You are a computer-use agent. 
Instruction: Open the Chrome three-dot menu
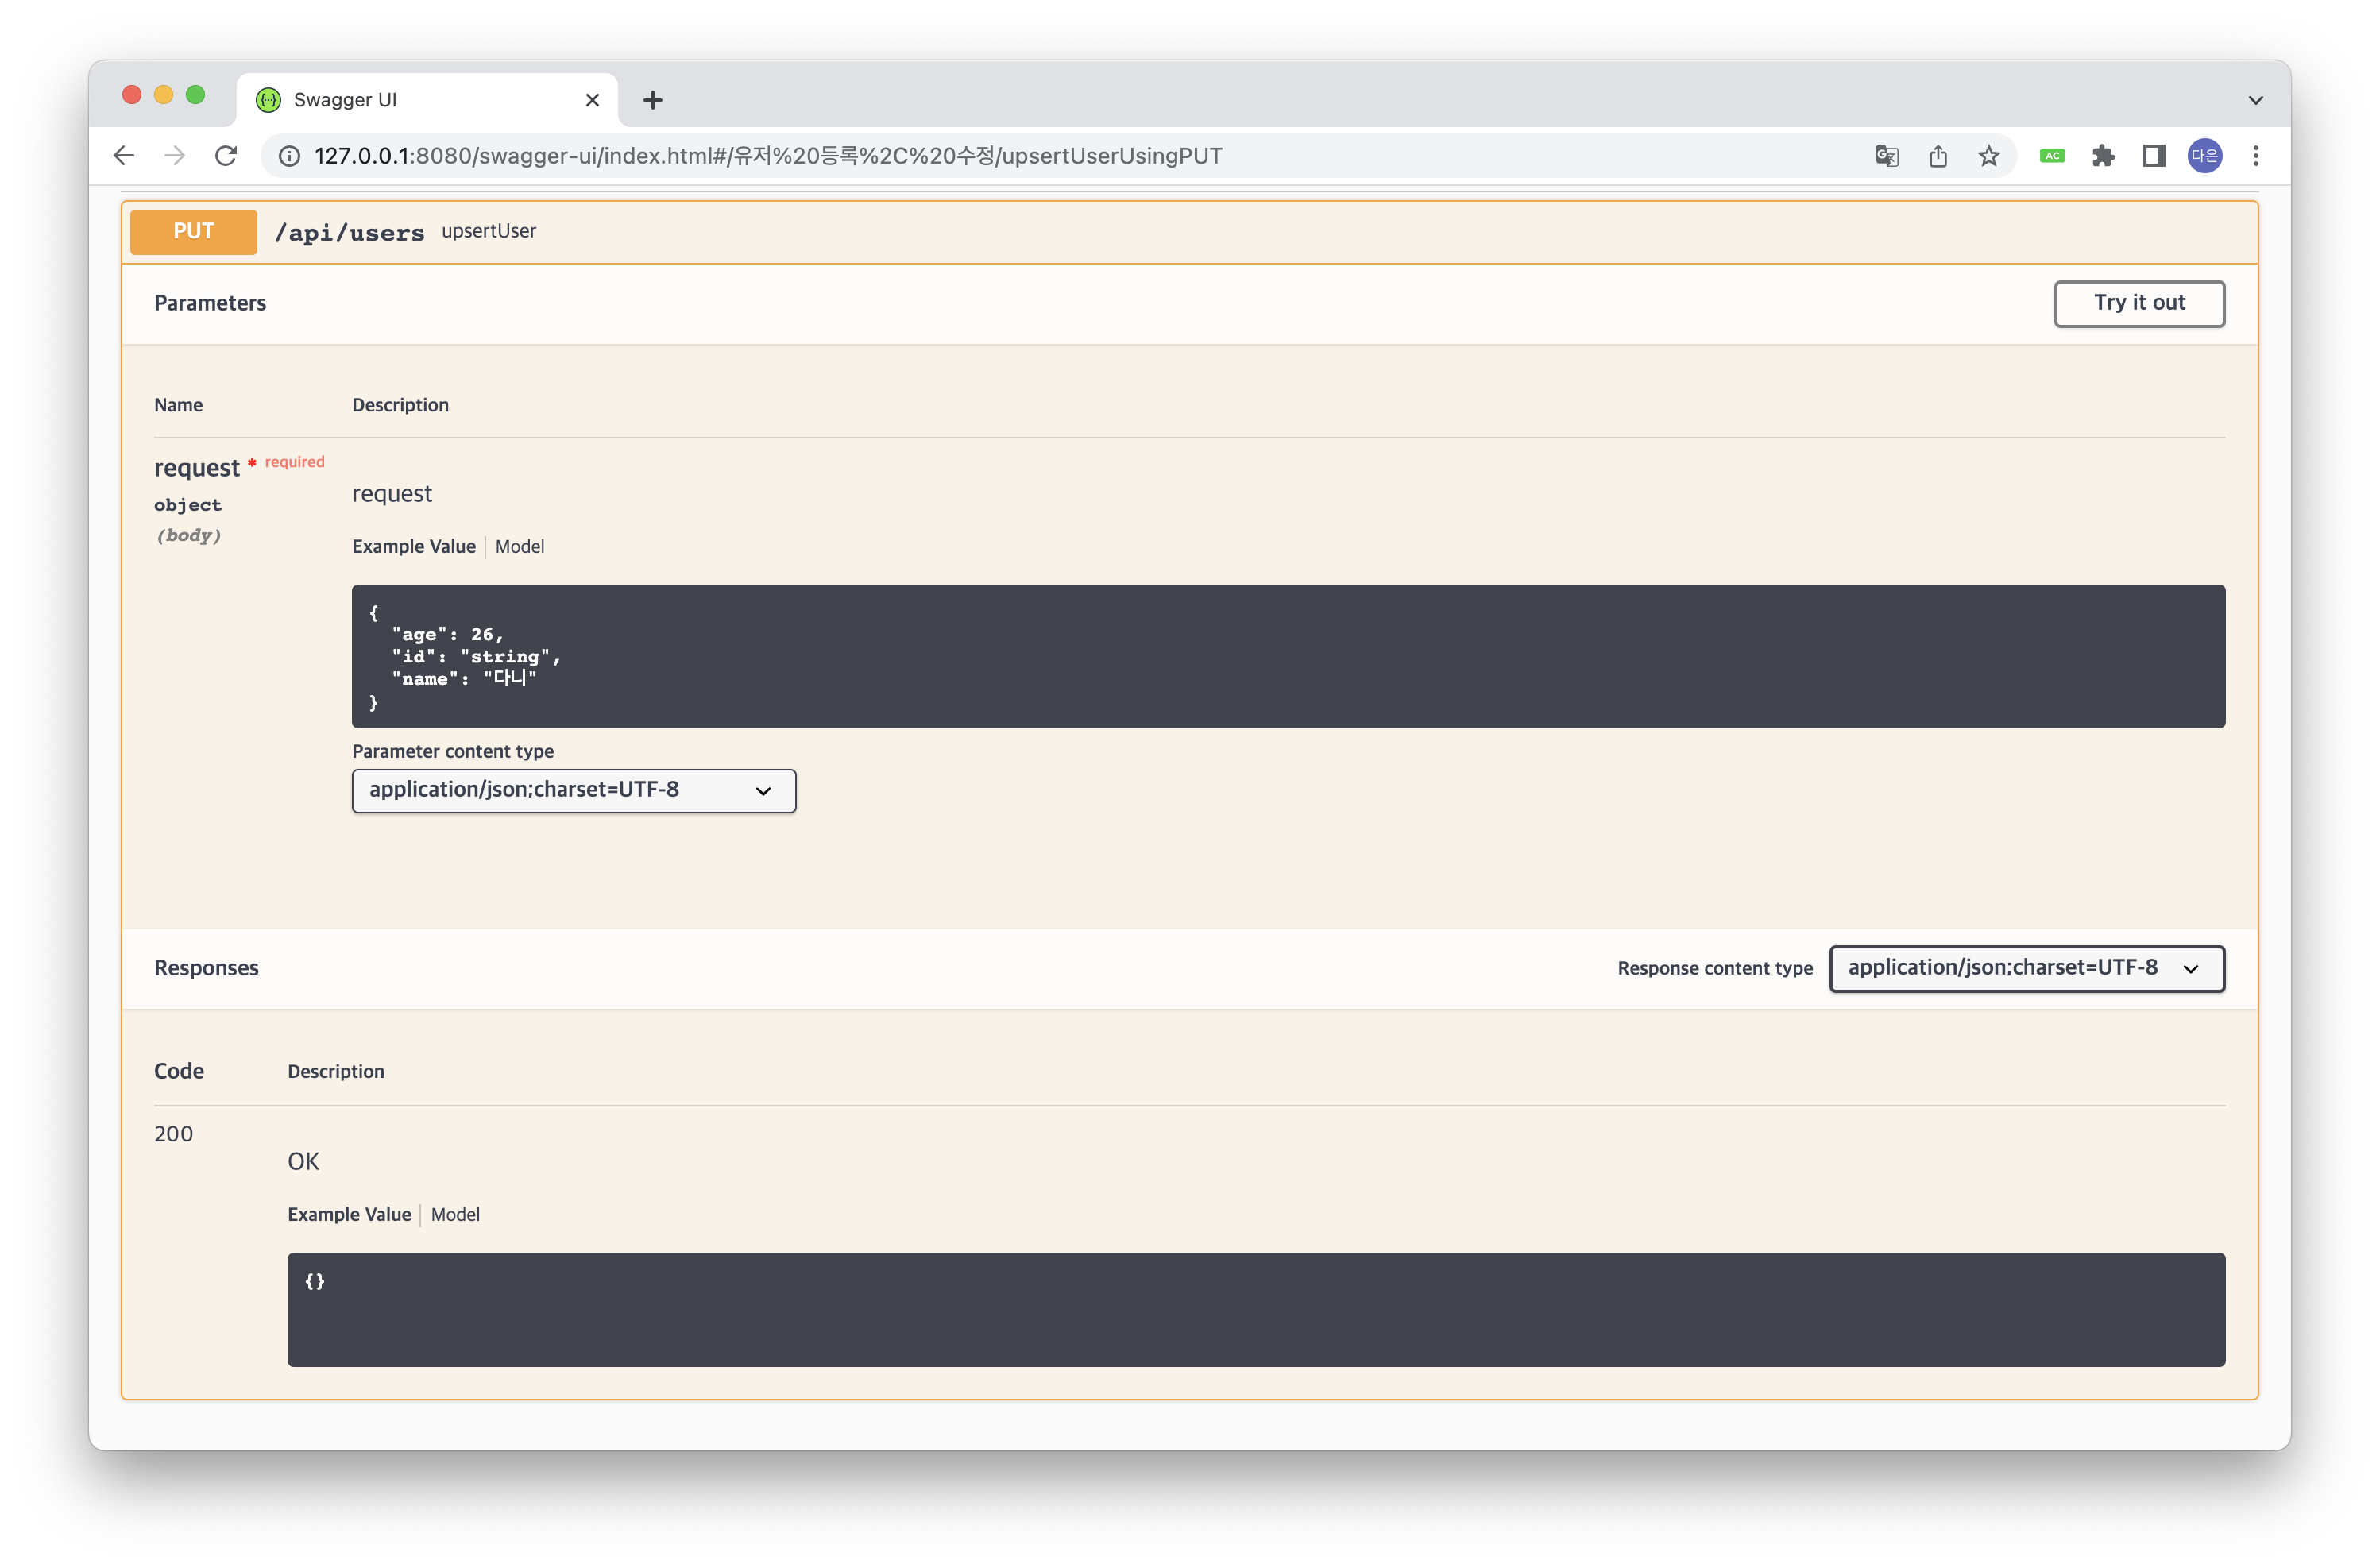[x=2255, y=156]
